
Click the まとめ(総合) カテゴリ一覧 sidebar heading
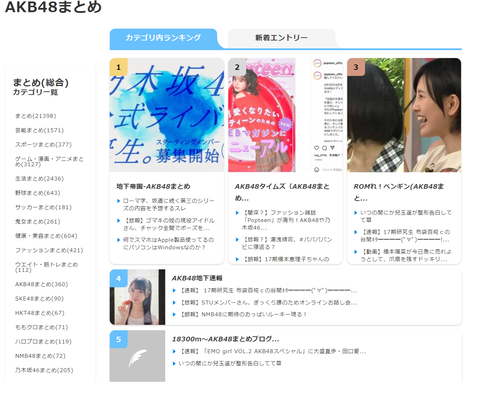(x=41, y=87)
